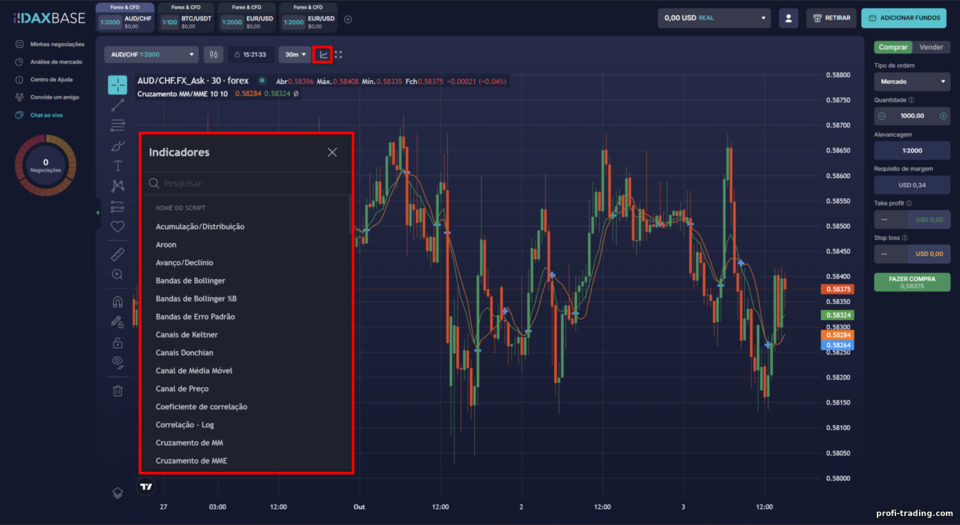Open Centro de Ajuda in sidebar
The image size is (960, 525).
tap(44, 80)
